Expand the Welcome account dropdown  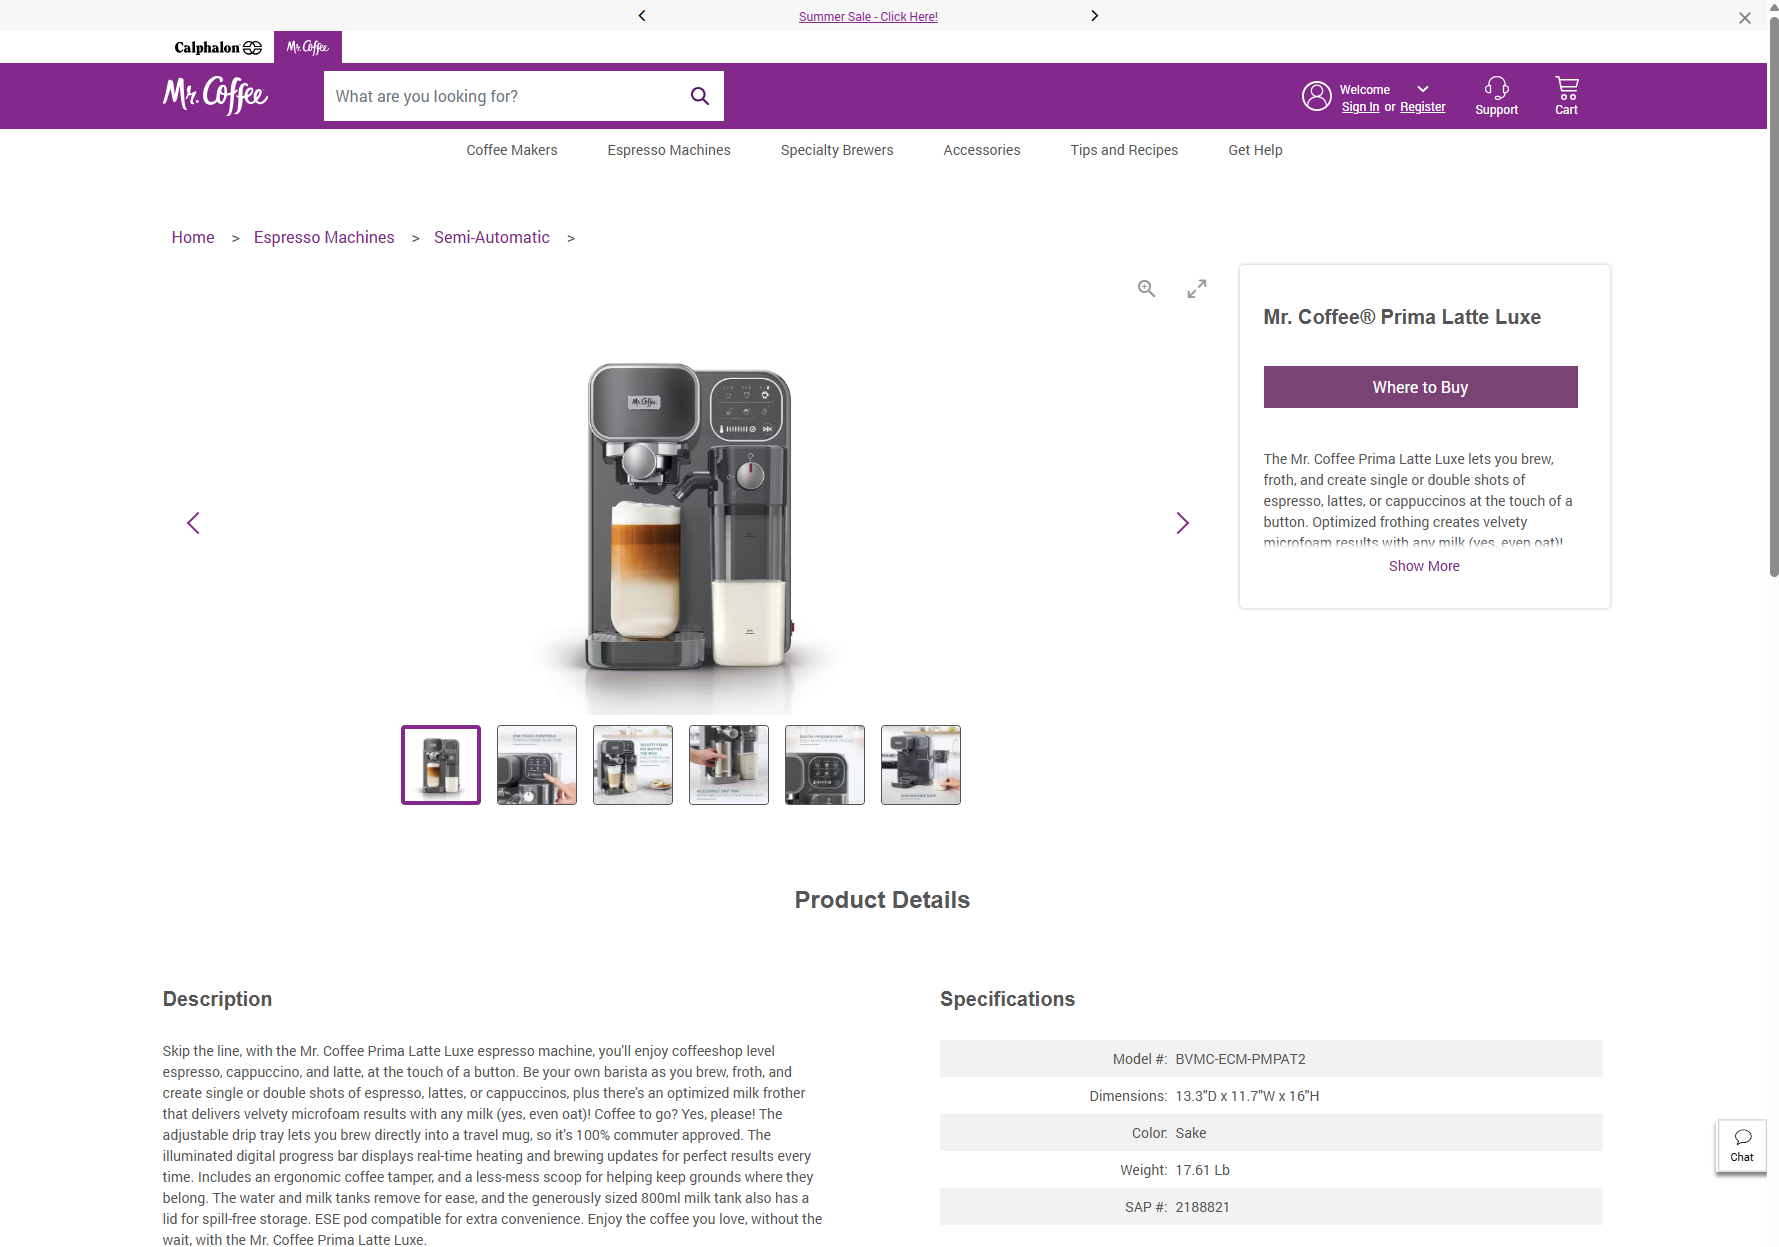[x=1423, y=89]
